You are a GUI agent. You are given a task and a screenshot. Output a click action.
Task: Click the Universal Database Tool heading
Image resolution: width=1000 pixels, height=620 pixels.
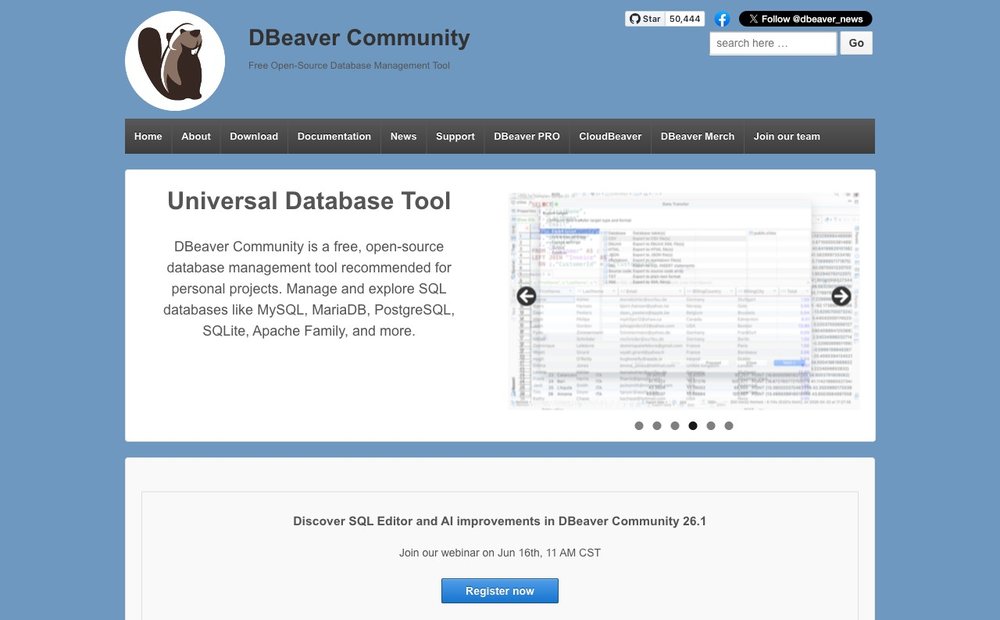click(x=309, y=201)
